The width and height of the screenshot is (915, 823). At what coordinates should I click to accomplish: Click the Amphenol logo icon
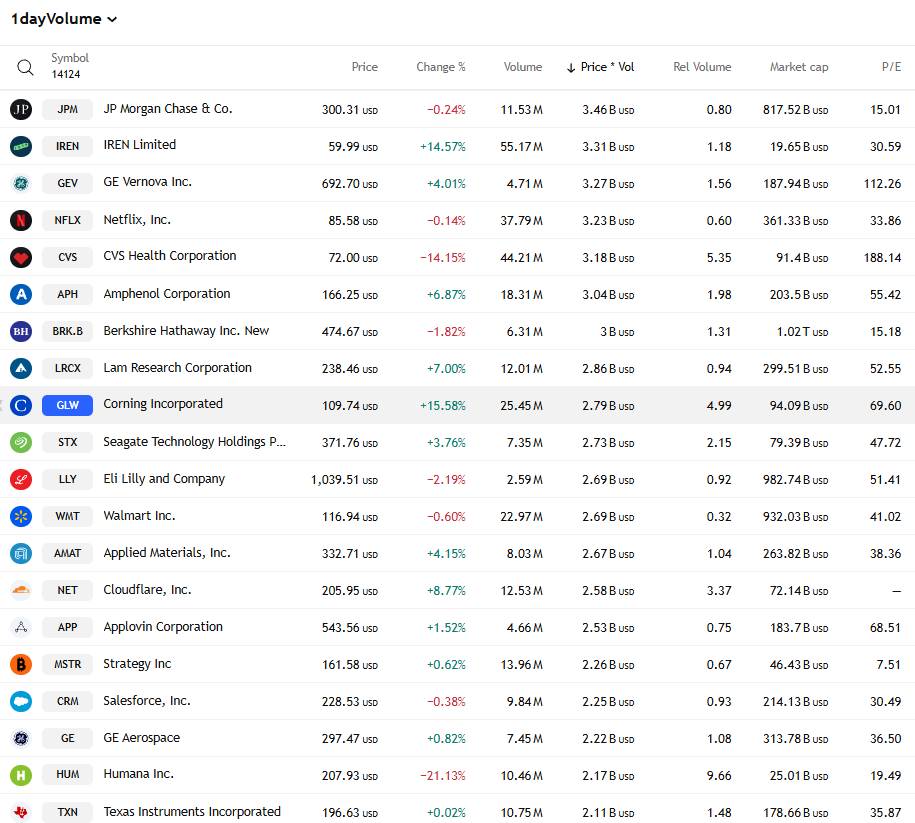(21, 294)
